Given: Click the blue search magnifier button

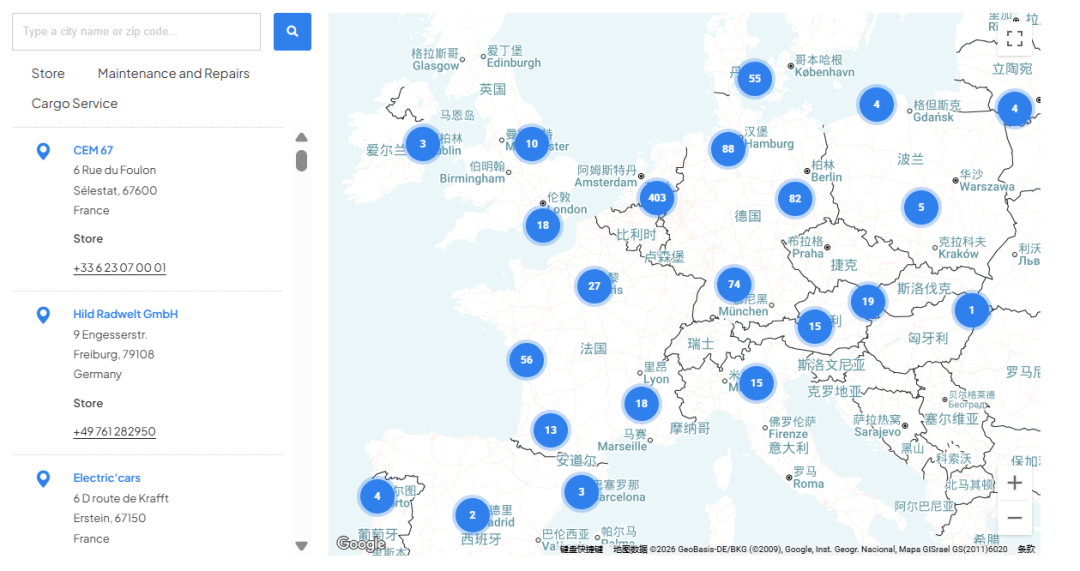Looking at the screenshot, I should pos(292,32).
